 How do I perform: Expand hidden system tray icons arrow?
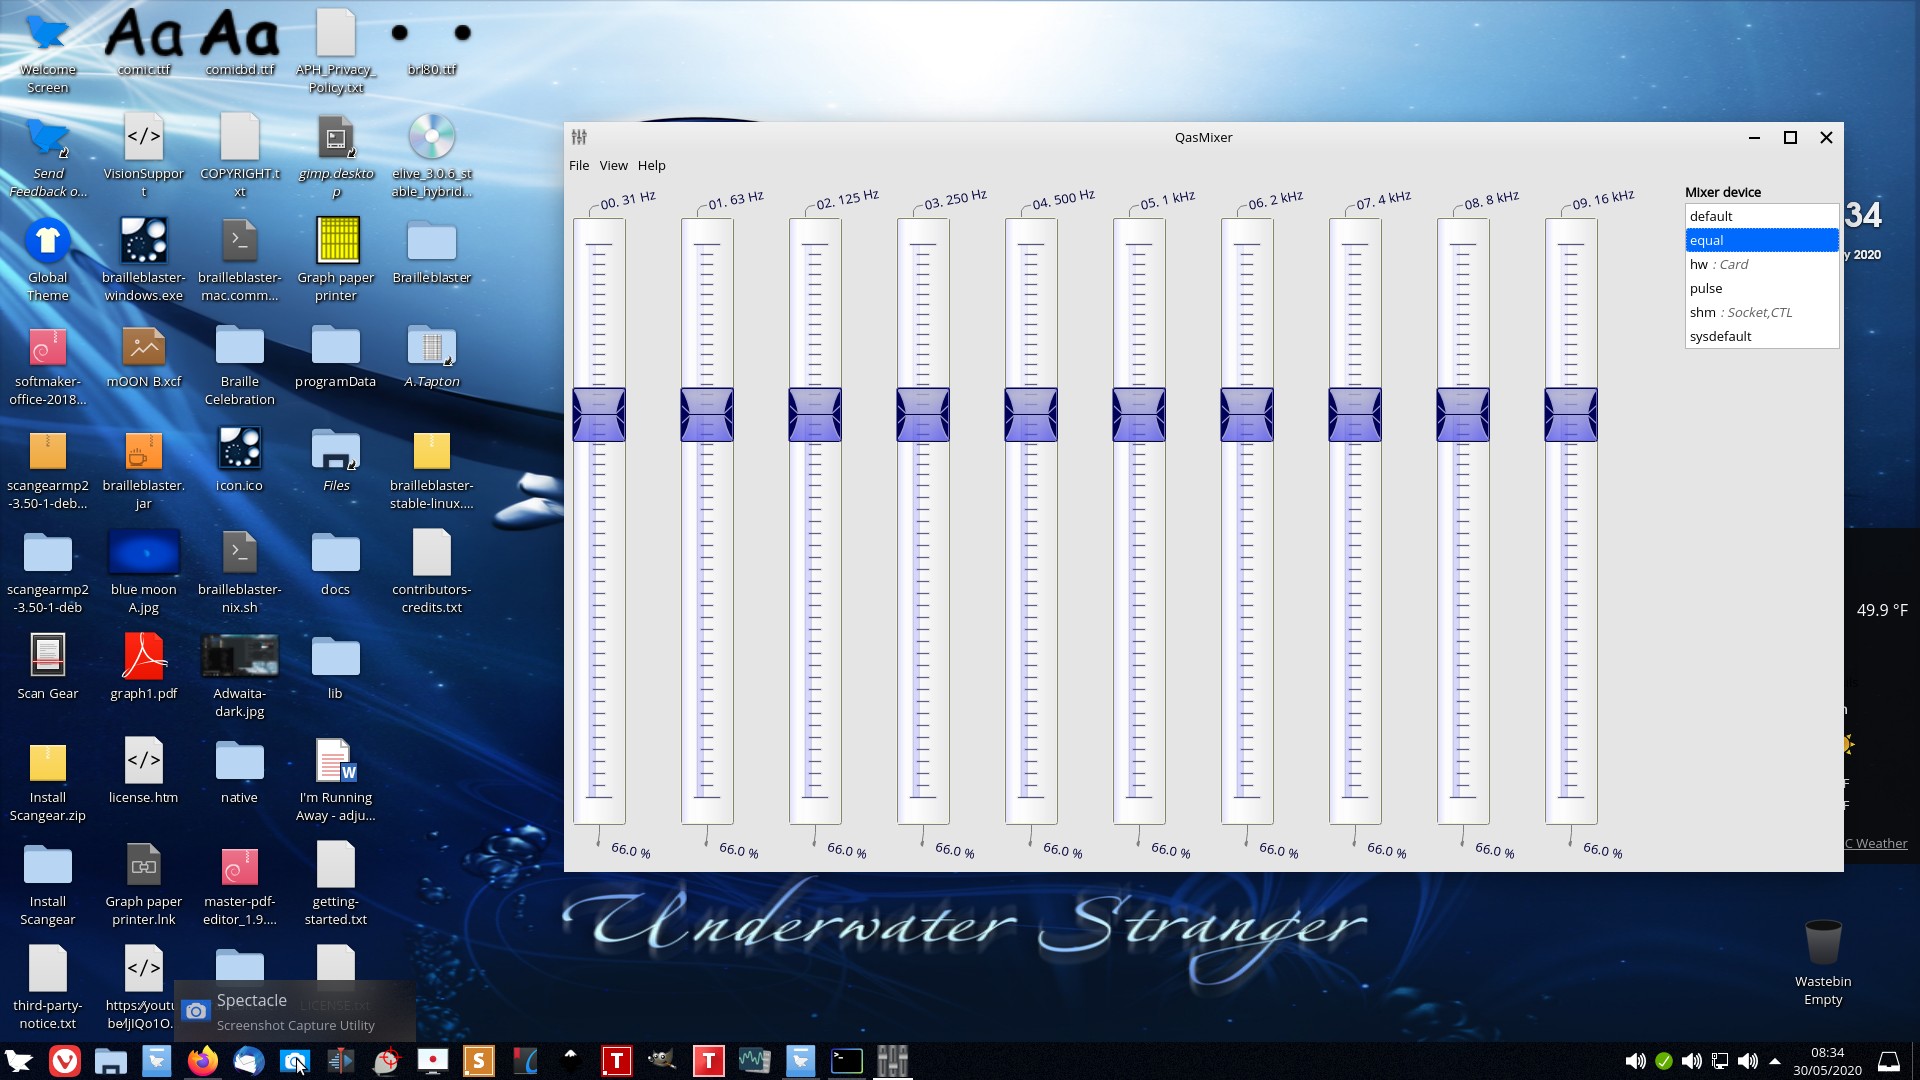coord(1775,1061)
